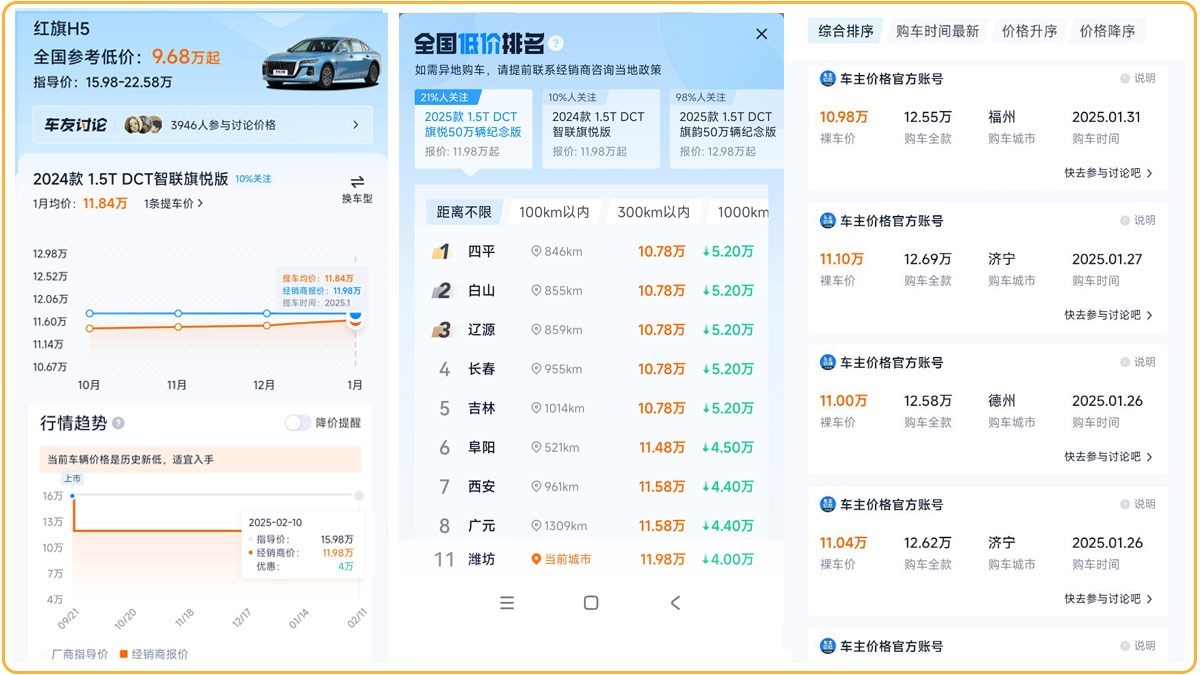Select the 辽源 rank three row
The width and height of the screenshot is (1200, 675).
(x=592, y=330)
